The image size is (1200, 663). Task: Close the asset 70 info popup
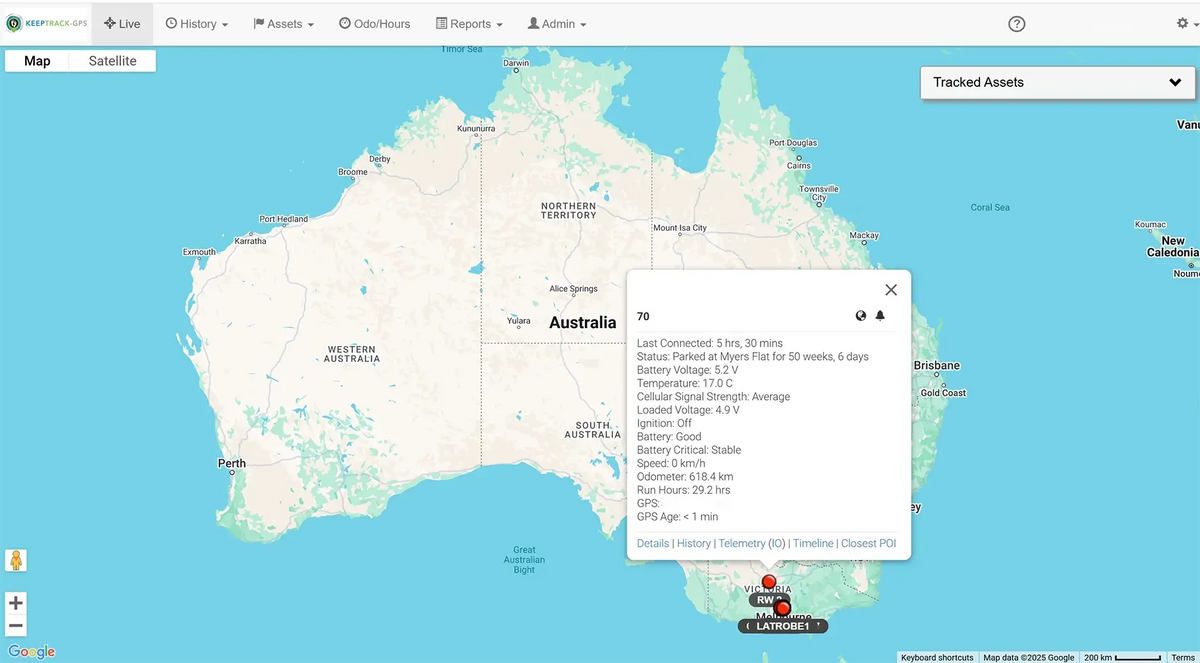pyautogui.click(x=891, y=290)
